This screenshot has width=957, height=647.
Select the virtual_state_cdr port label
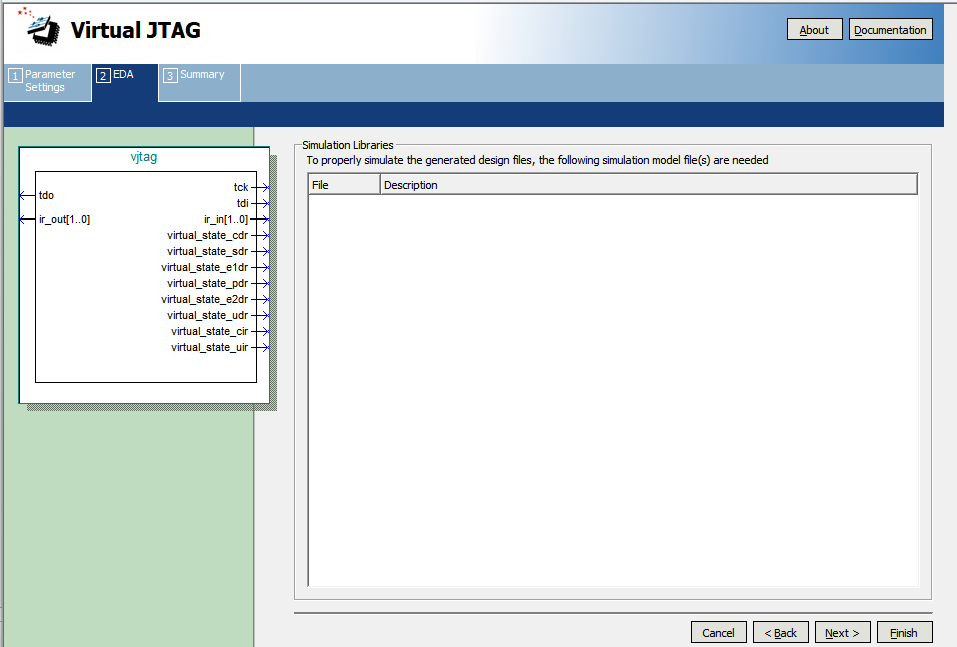click(x=208, y=235)
